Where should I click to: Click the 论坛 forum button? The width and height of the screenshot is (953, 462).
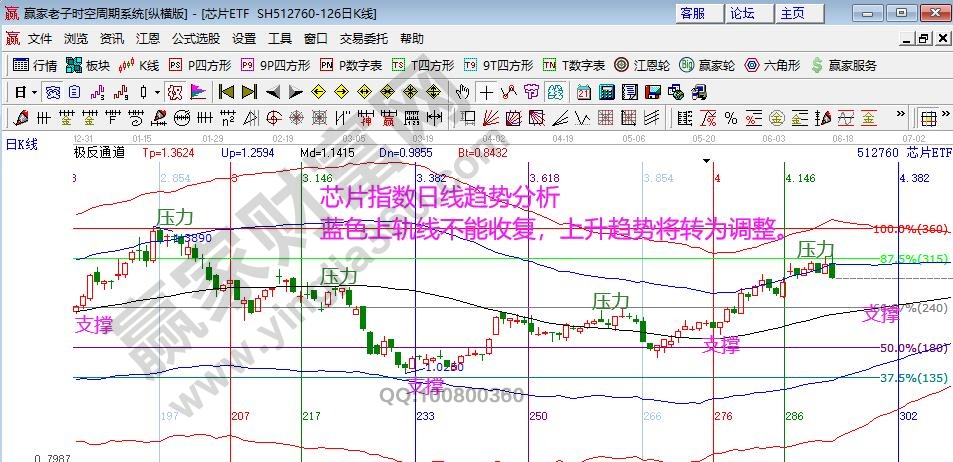[x=742, y=13]
